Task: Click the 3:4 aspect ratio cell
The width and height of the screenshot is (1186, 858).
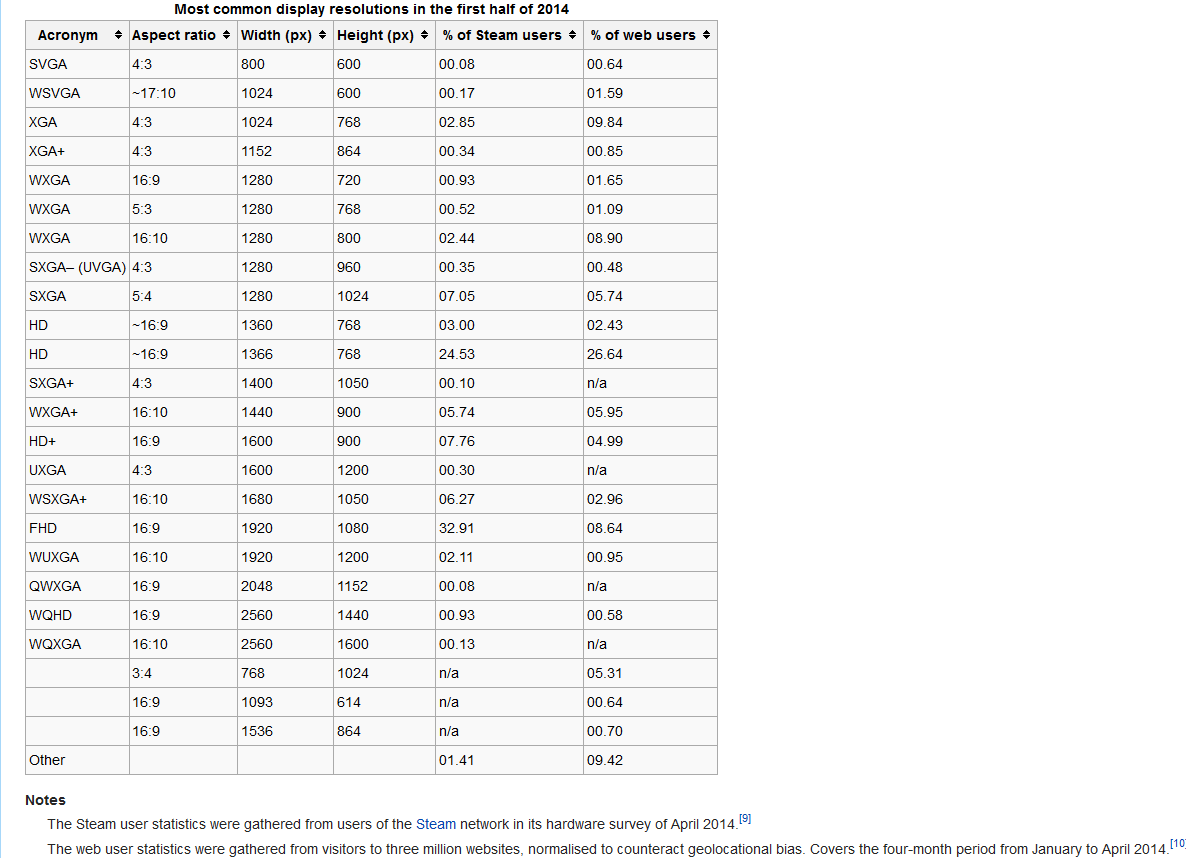Action: [183, 673]
